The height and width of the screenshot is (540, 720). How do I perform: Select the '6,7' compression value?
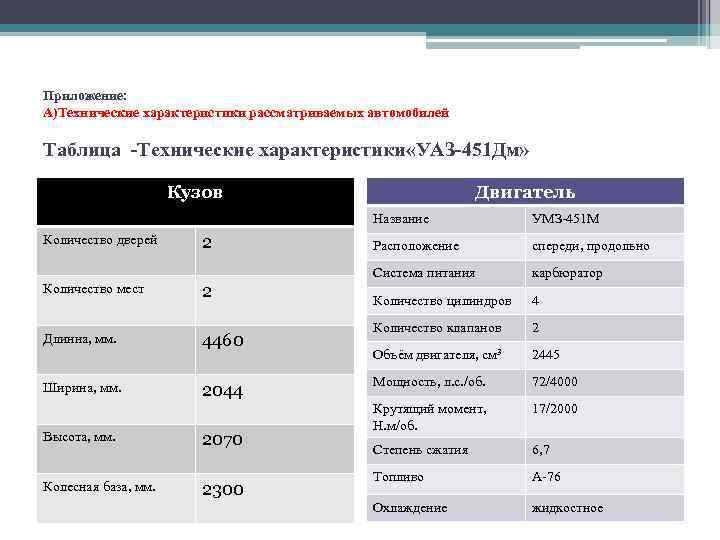click(x=540, y=450)
